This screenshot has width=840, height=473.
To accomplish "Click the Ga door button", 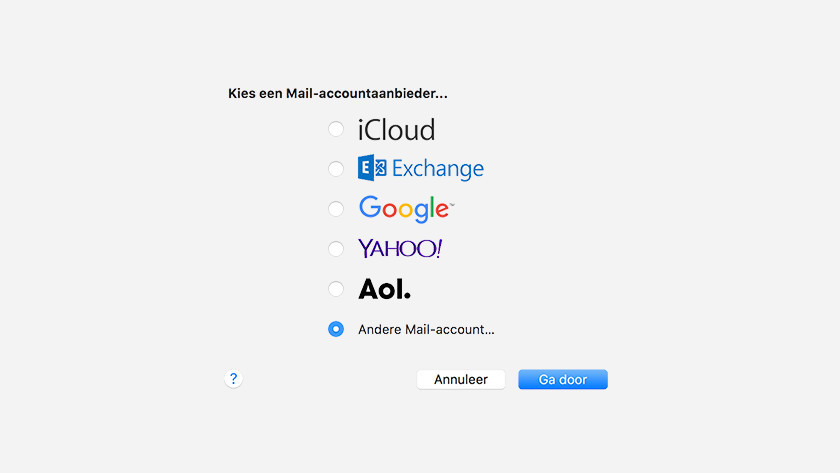I will (562, 379).
